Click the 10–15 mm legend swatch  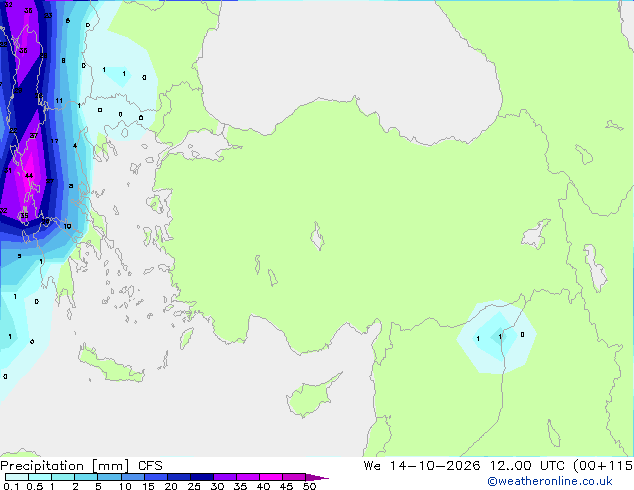pyautogui.click(x=132, y=477)
